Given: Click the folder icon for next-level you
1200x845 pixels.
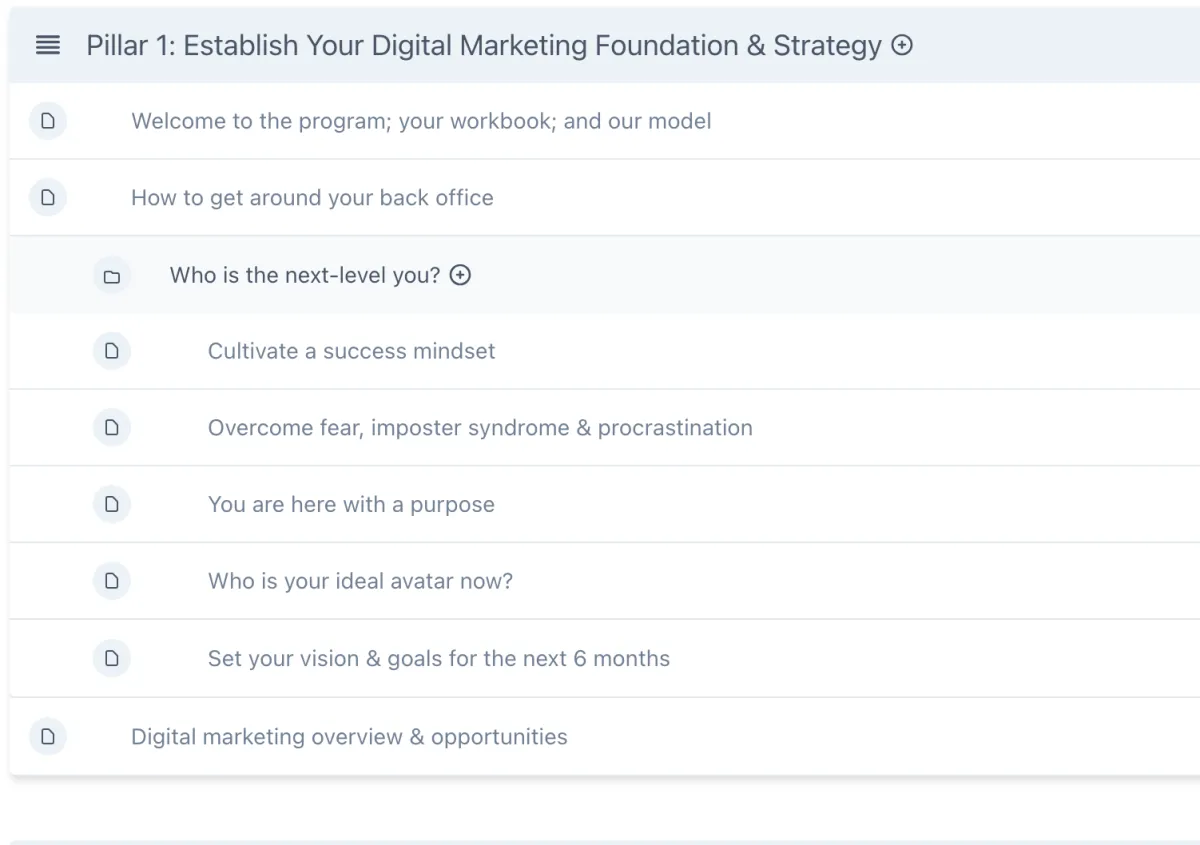Looking at the screenshot, I should (112, 276).
